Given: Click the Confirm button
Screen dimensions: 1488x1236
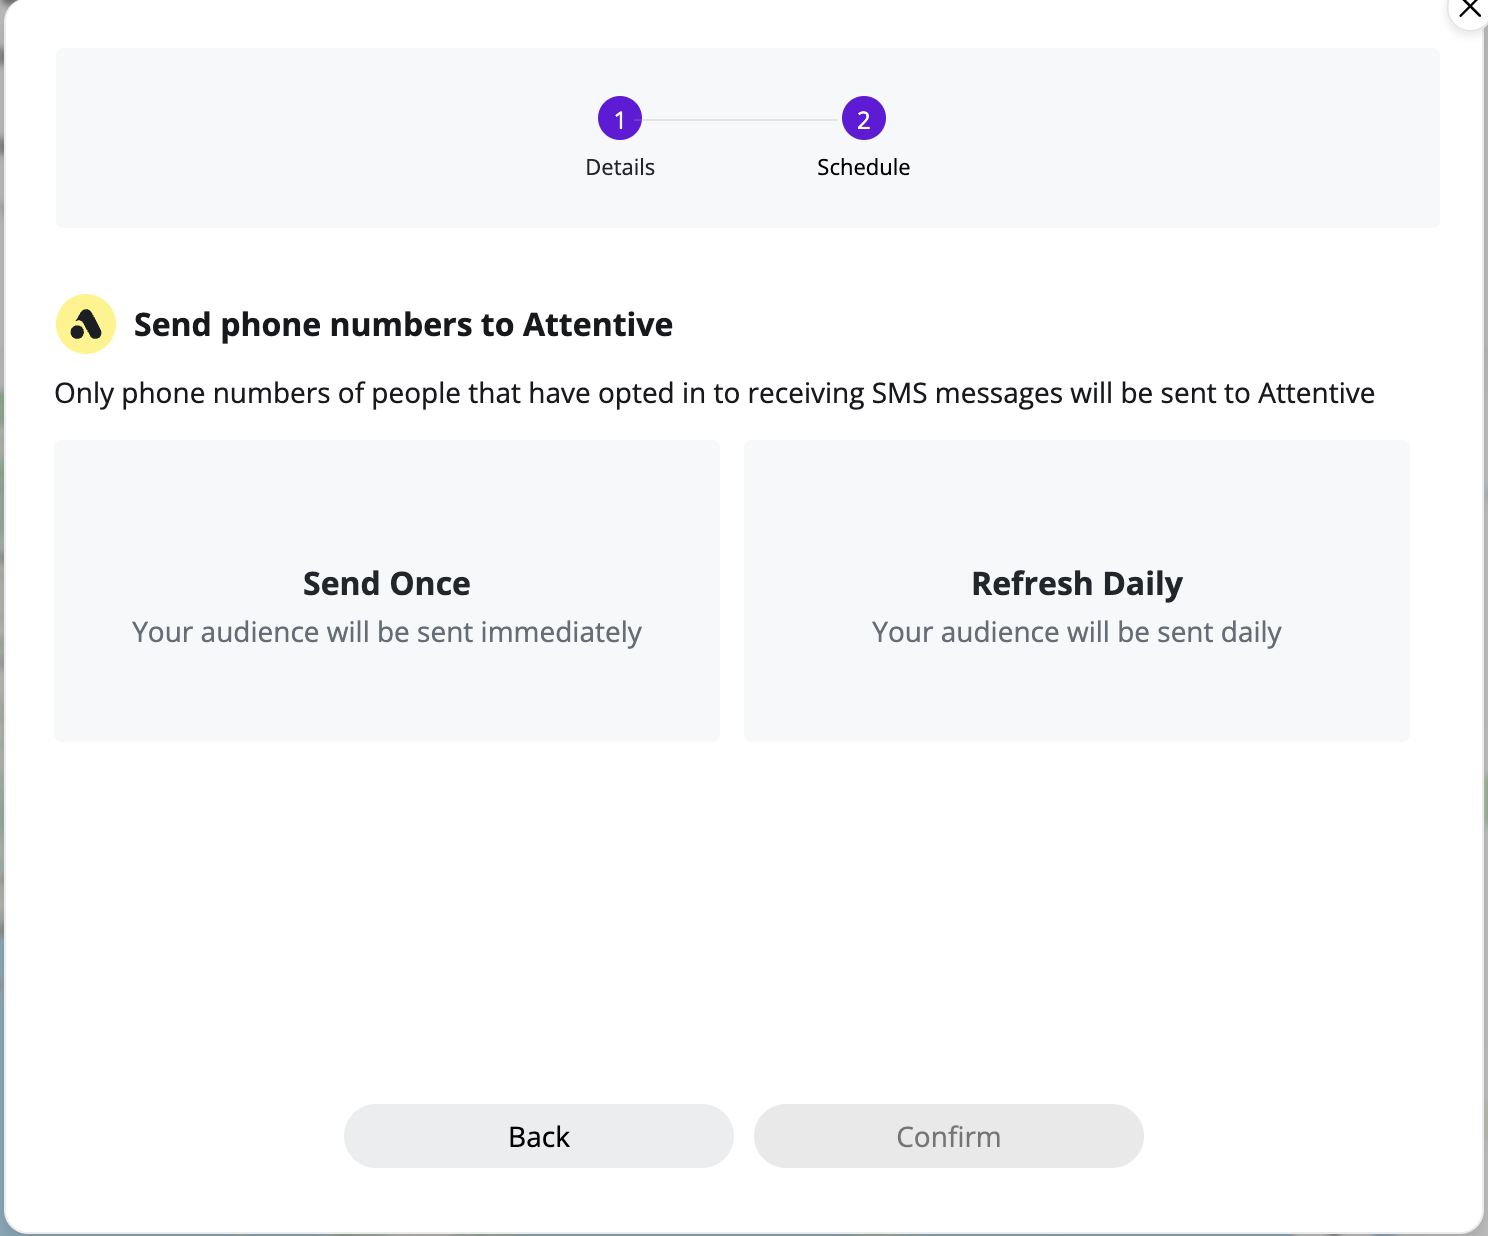Looking at the screenshot, I should [x=949, y=1136].
